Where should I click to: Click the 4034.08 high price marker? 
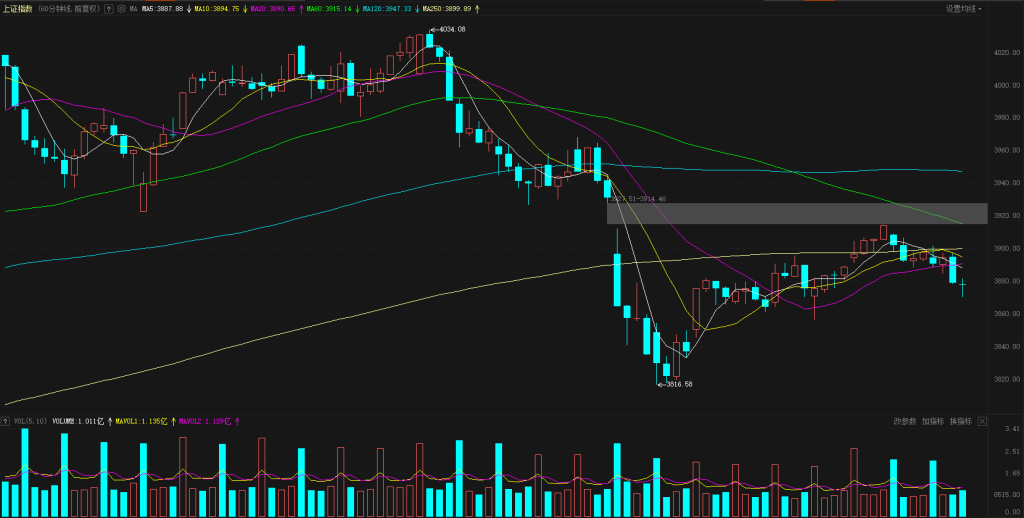451,30
